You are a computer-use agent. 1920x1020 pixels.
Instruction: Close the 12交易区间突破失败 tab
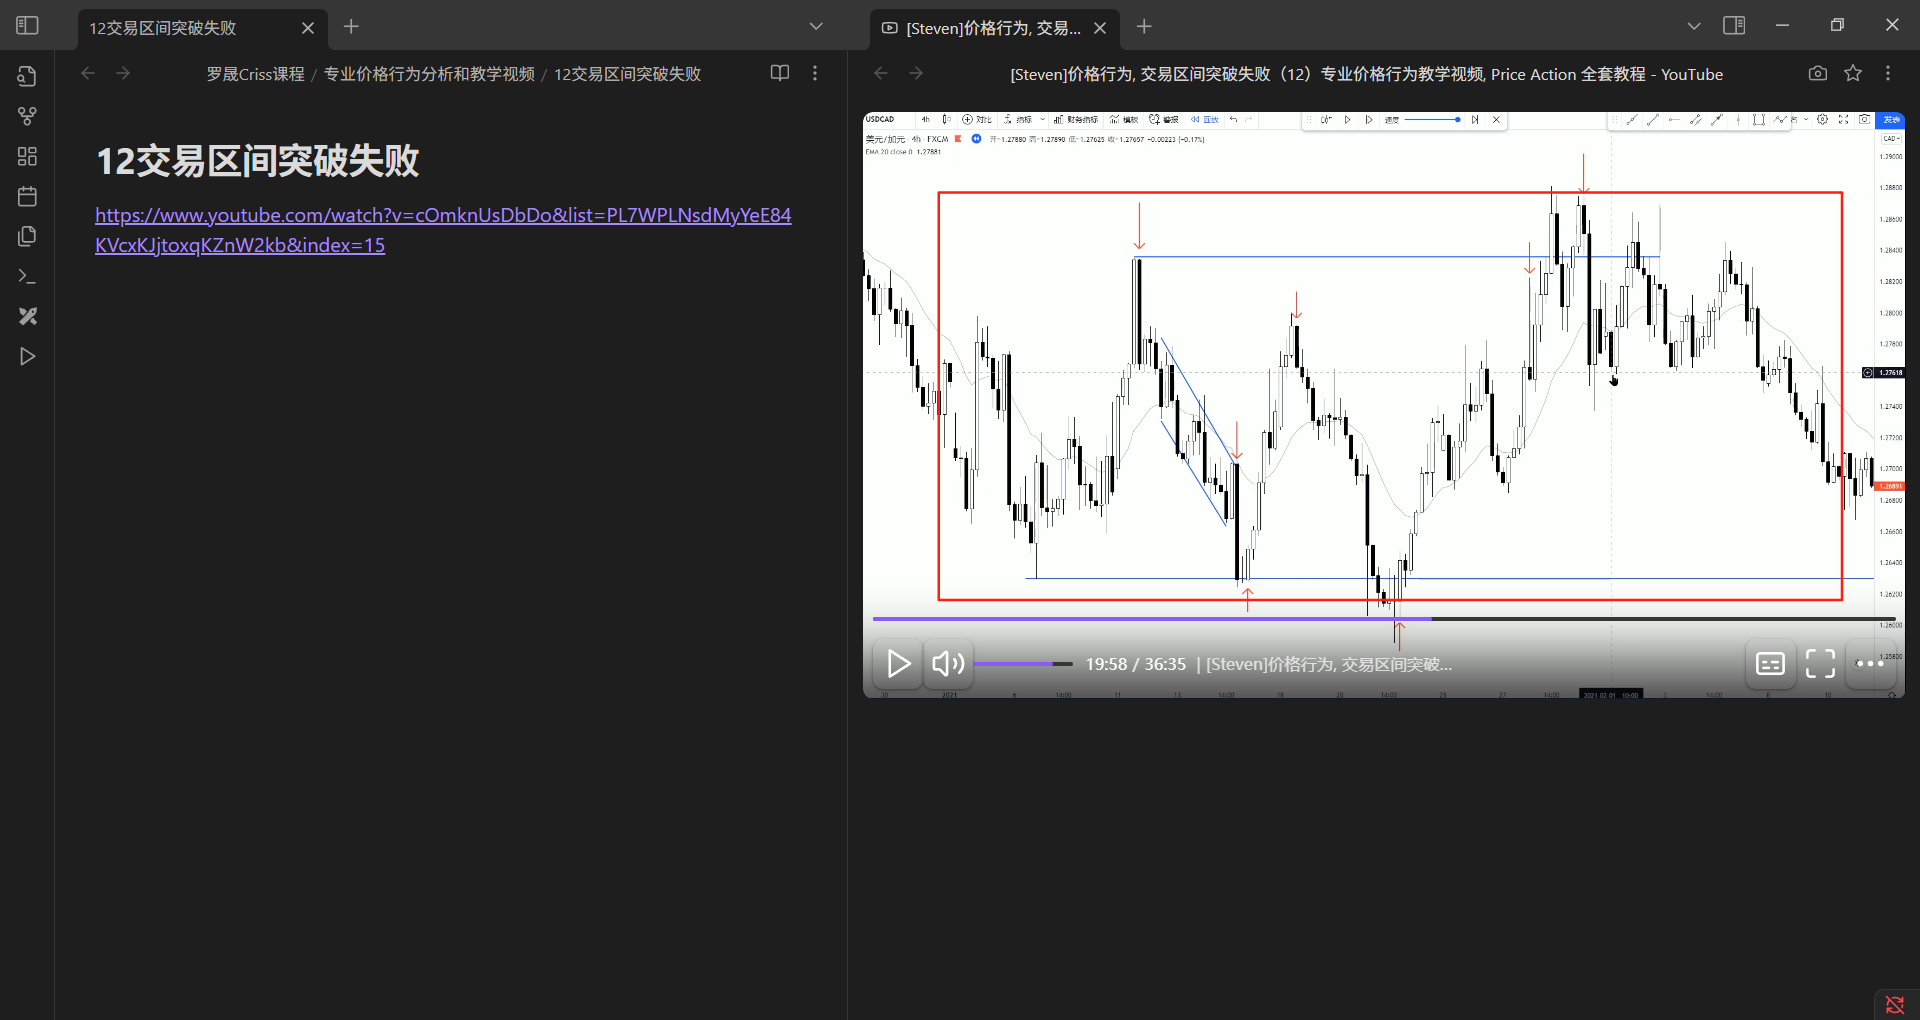[x=308, y=28]
